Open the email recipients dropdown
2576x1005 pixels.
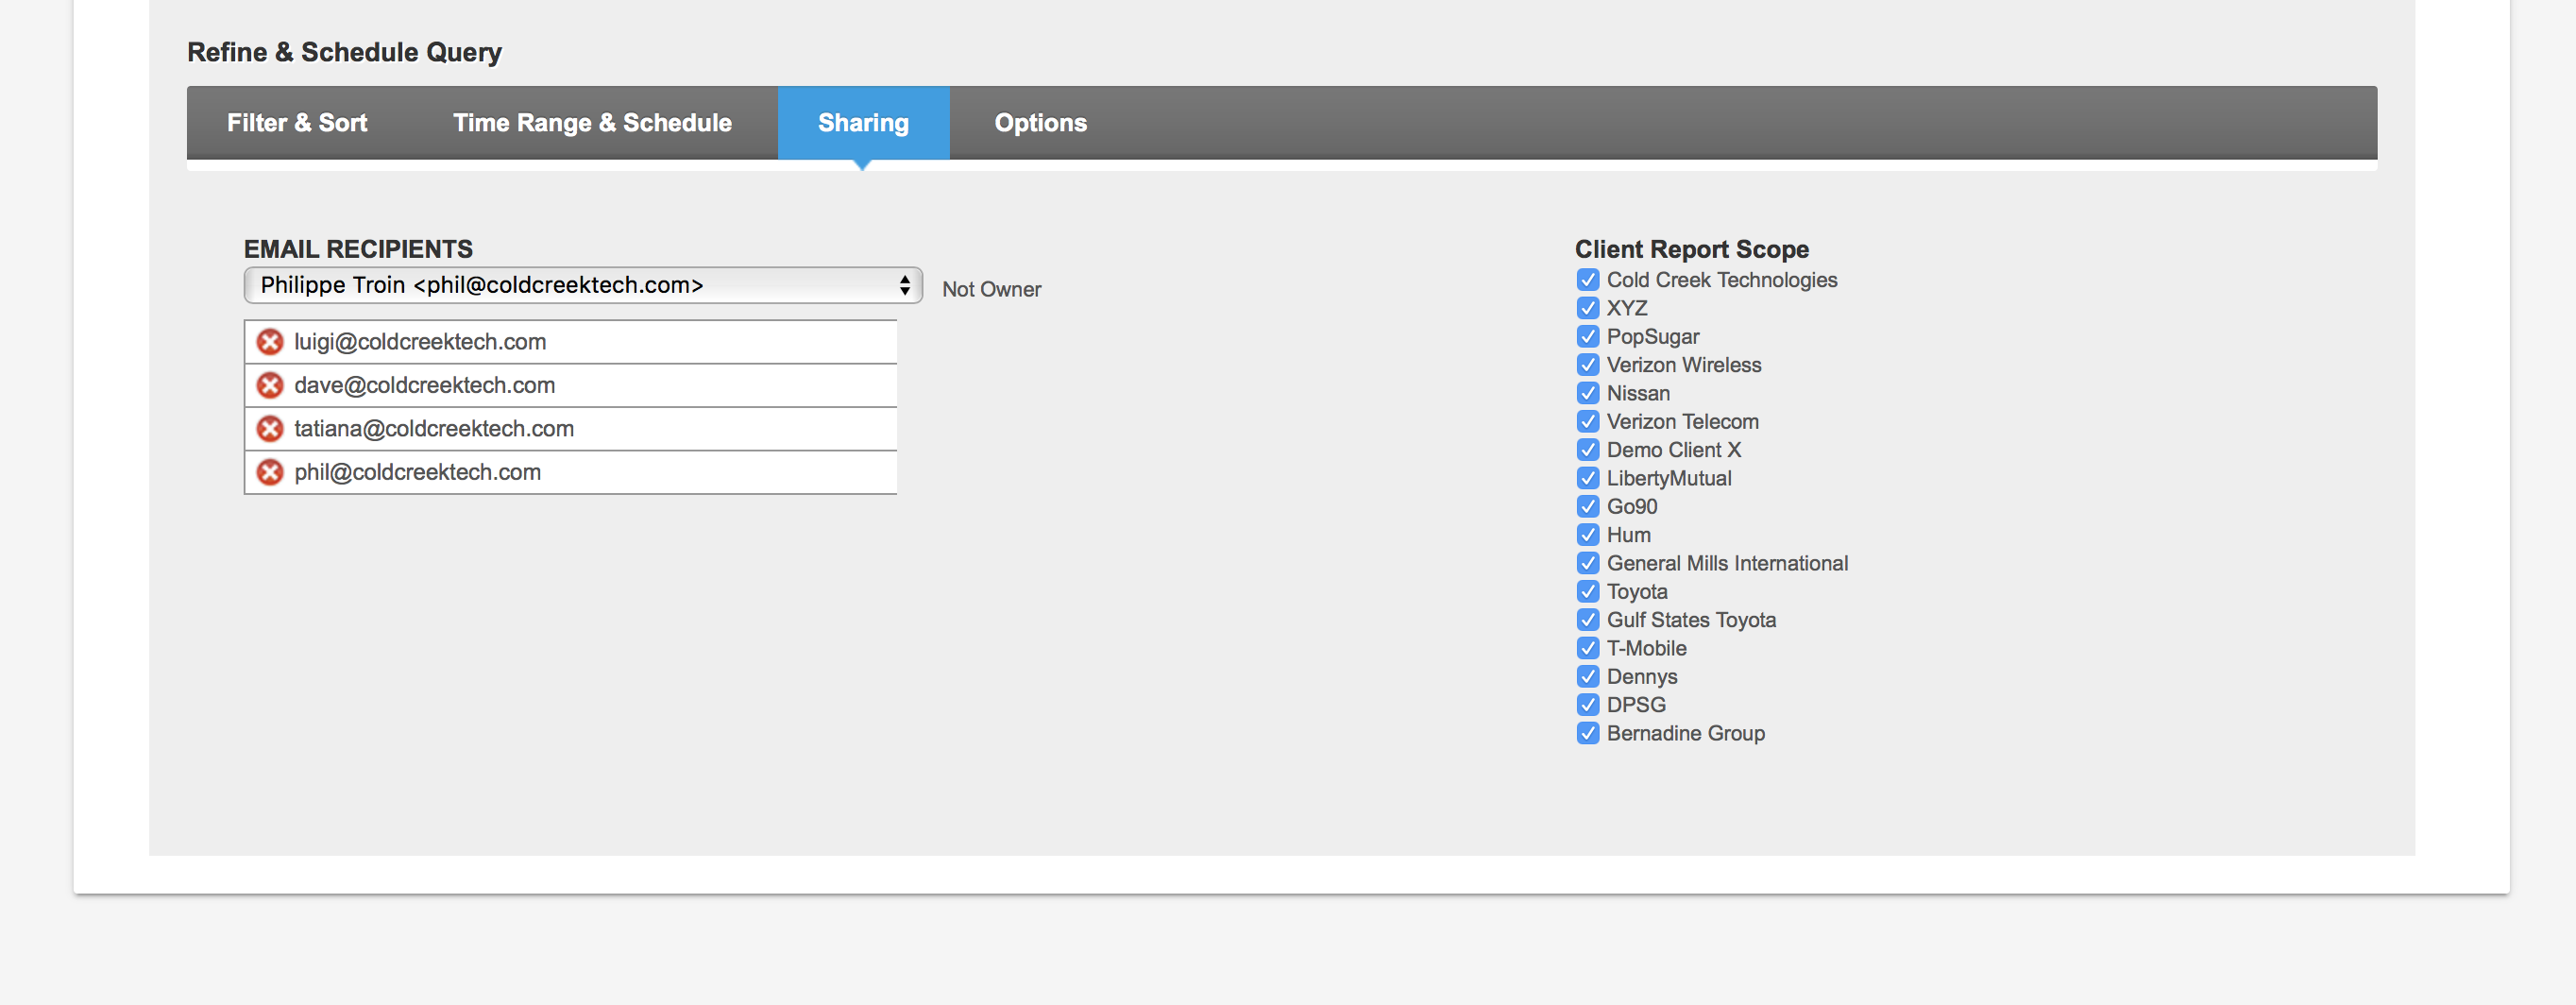click(x=583, y=285)
